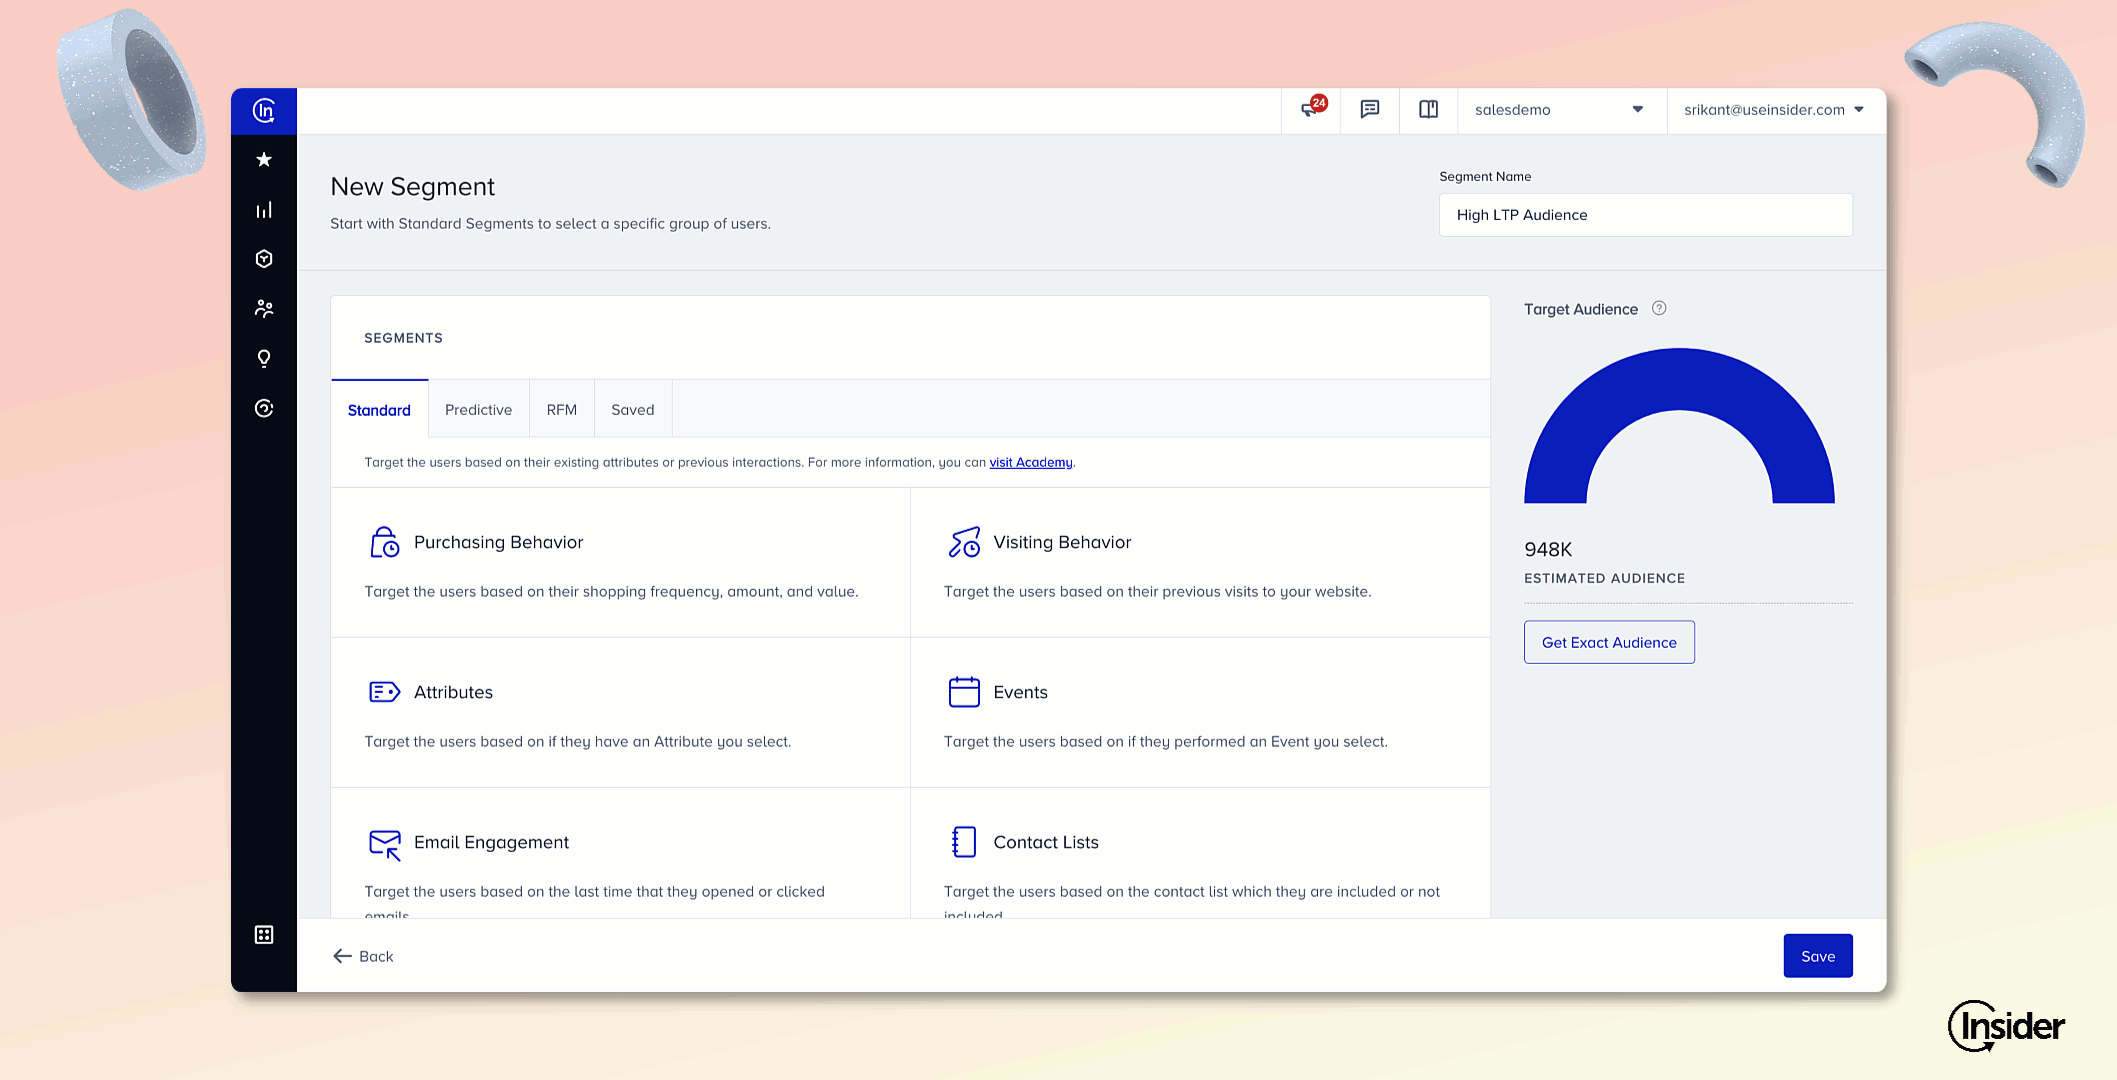Open the audience people sidebar icon
Viewport: 2117px width, 1080px height.
click(264, 309)
